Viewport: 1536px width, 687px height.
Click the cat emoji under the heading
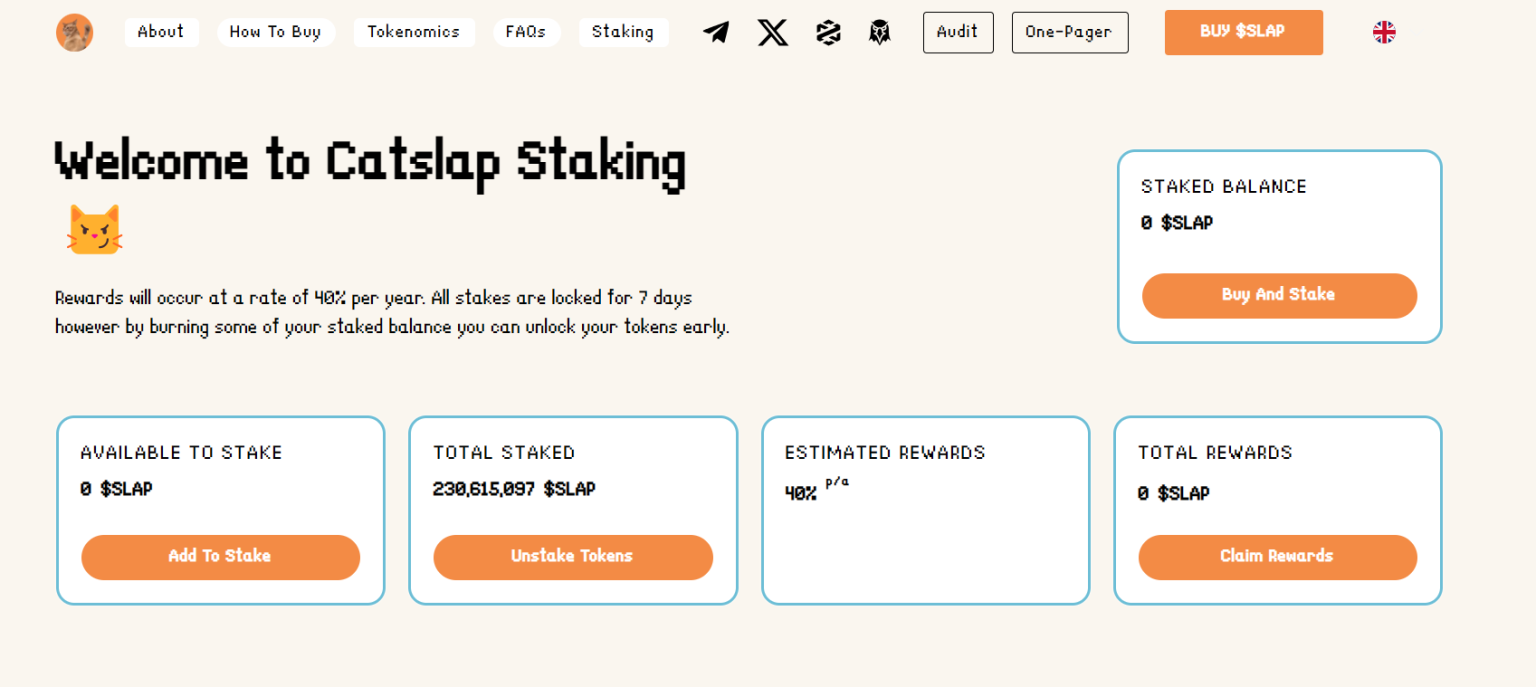tap(93, 228)
